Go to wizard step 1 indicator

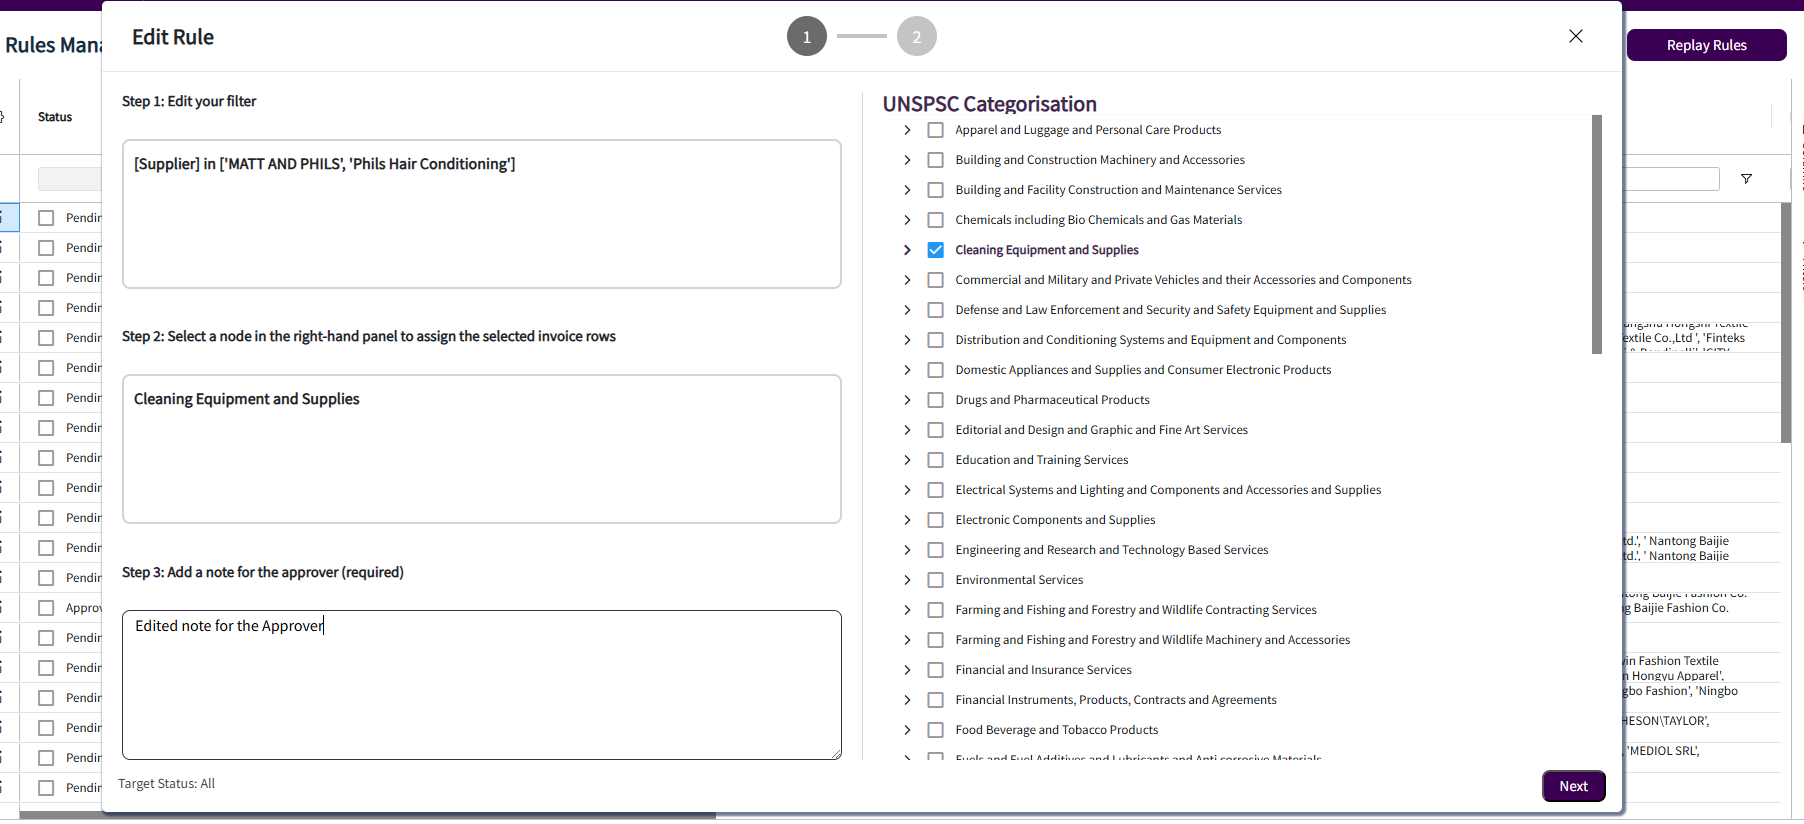[x=807, y=37]
